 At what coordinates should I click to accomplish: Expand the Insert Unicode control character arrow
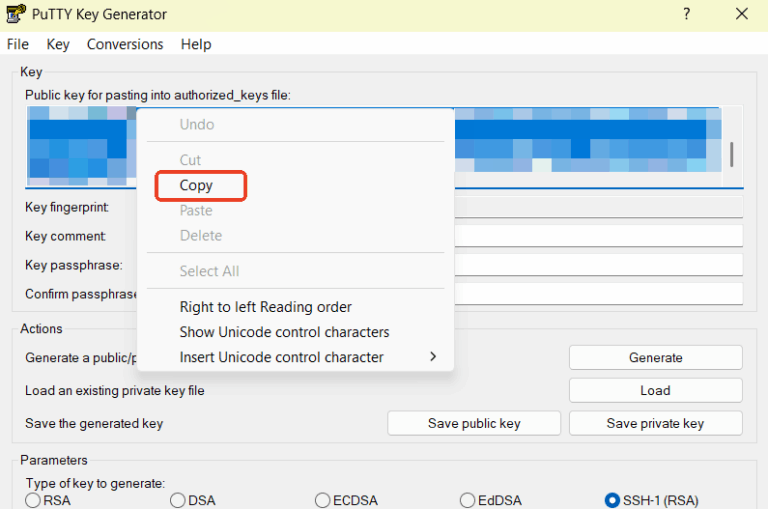433,357
